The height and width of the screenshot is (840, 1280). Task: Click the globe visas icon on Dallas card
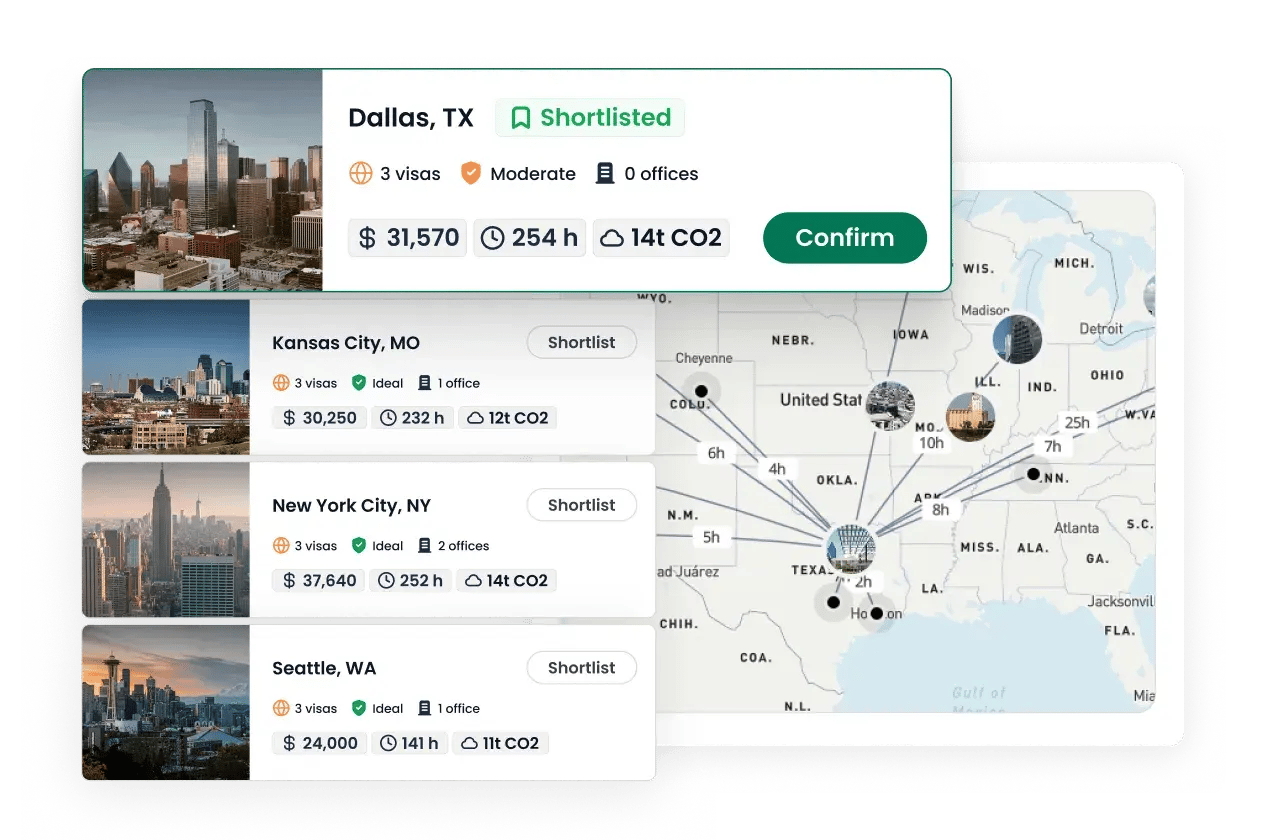(360, 173)
